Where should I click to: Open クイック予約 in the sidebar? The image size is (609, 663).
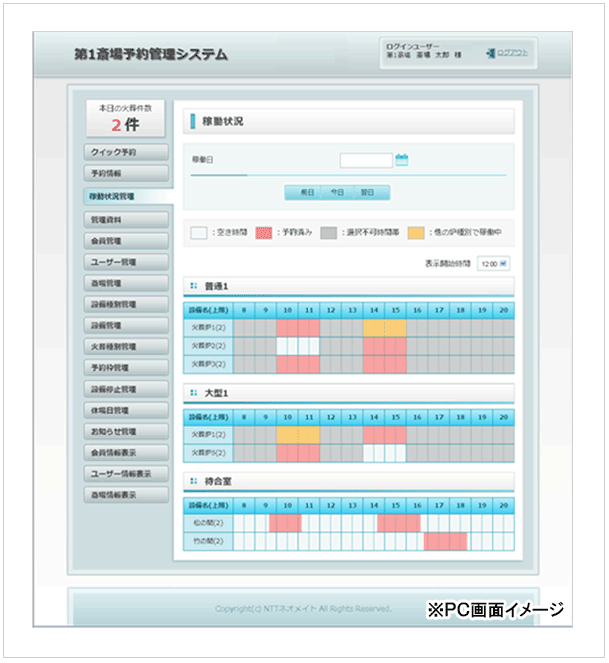(126, 153)
